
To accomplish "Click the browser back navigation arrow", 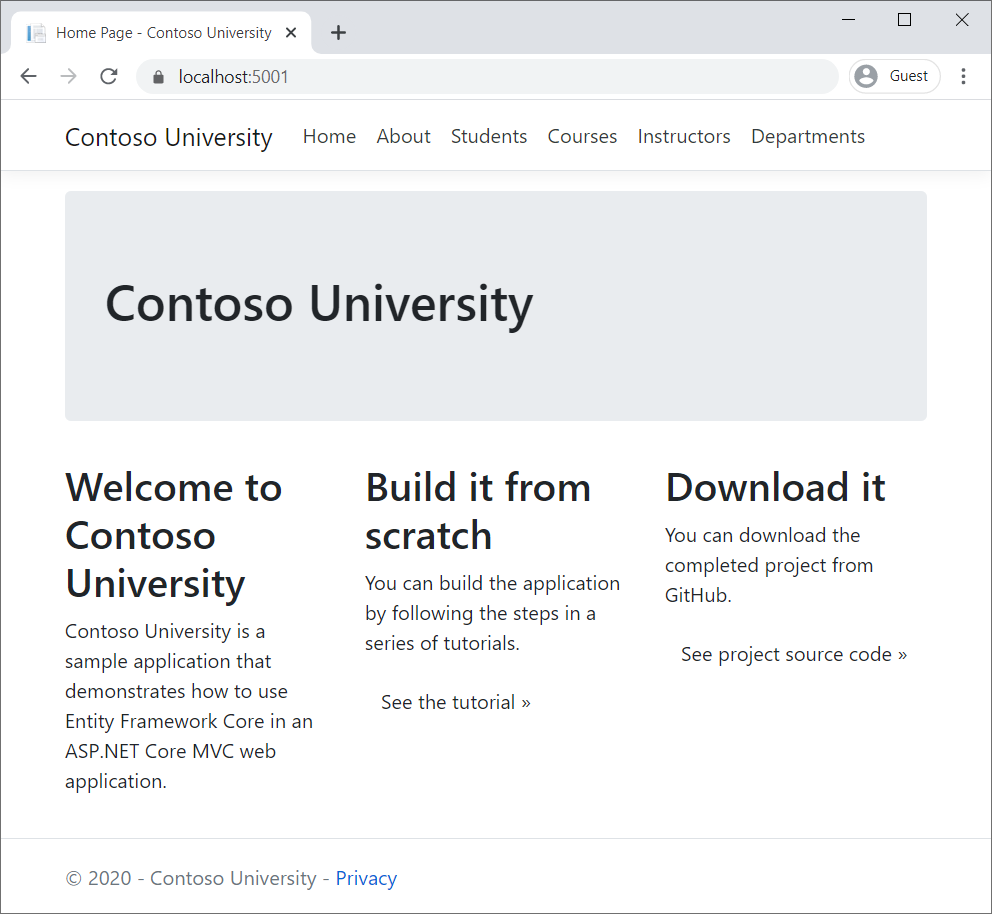I will (28, 76).
